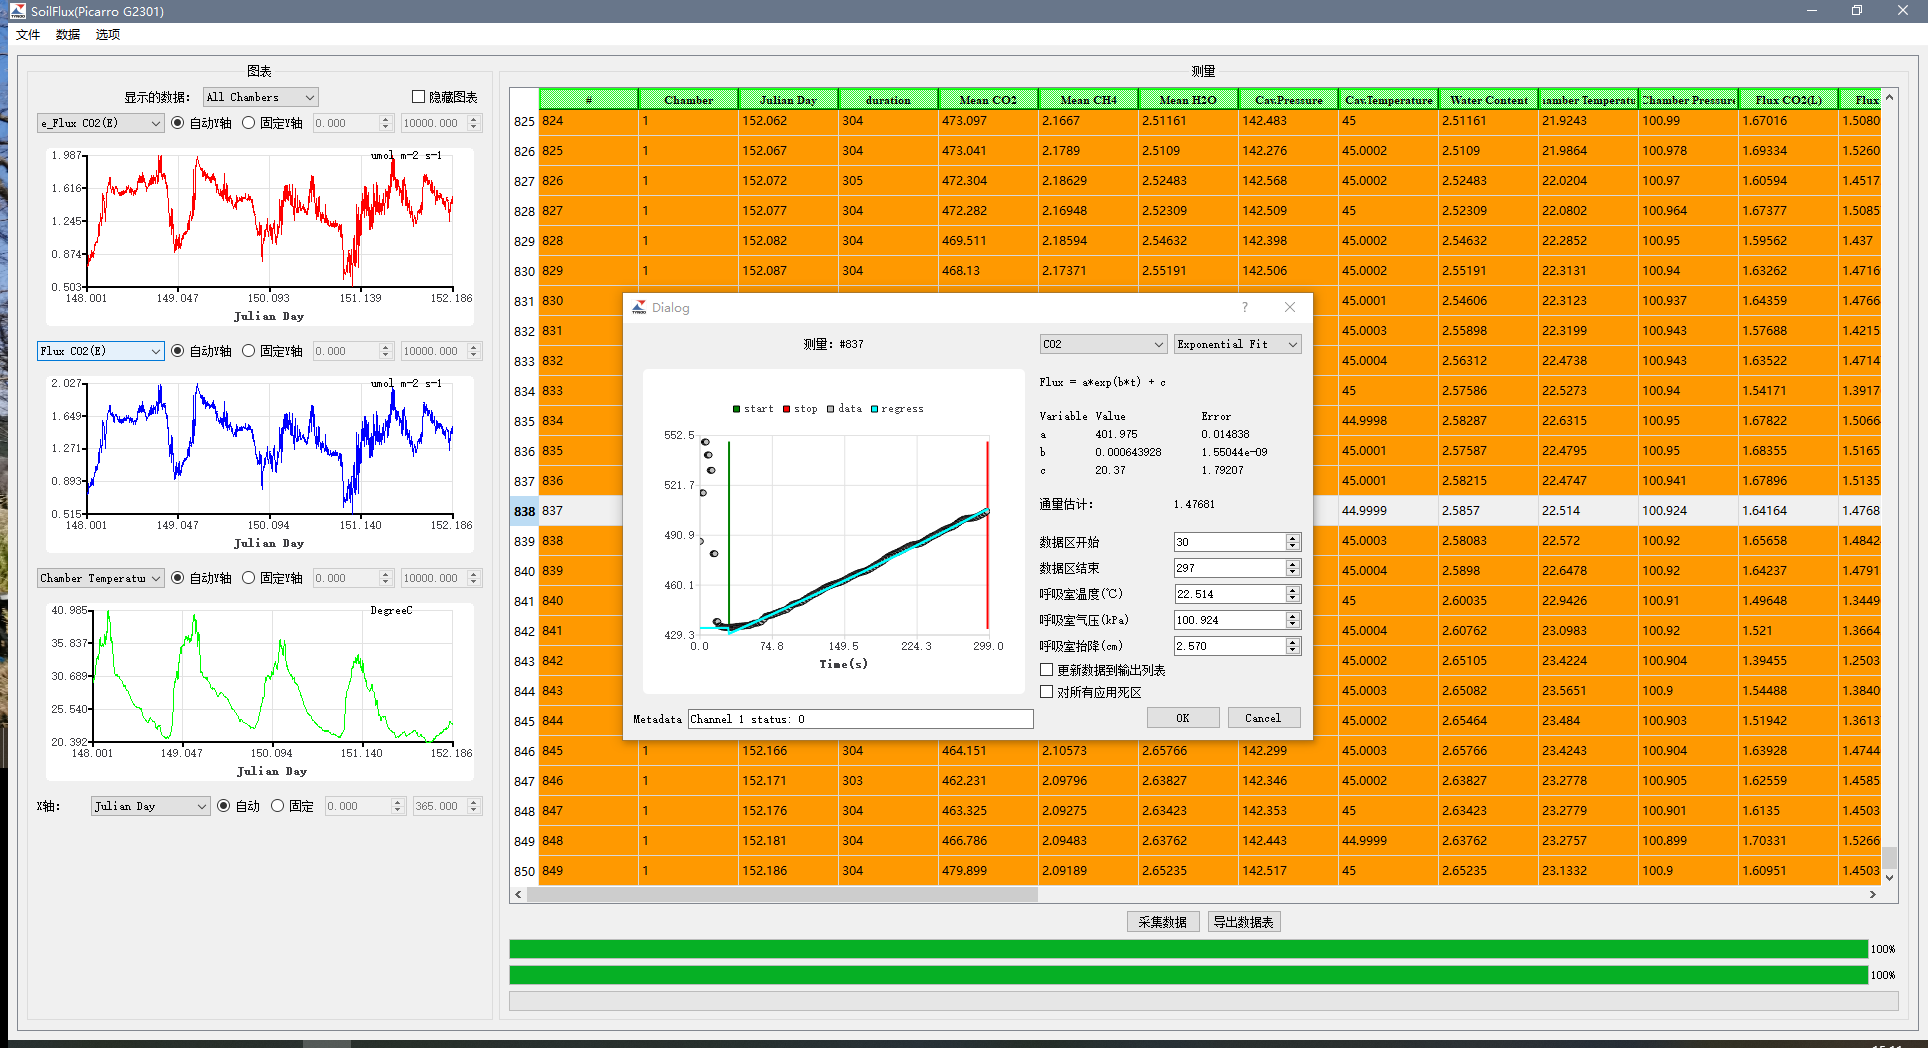This screenshot has width=1928, height=1048.
Task: Click the table vertical scroll down arrow
Action: click(x=1889, y=877)
